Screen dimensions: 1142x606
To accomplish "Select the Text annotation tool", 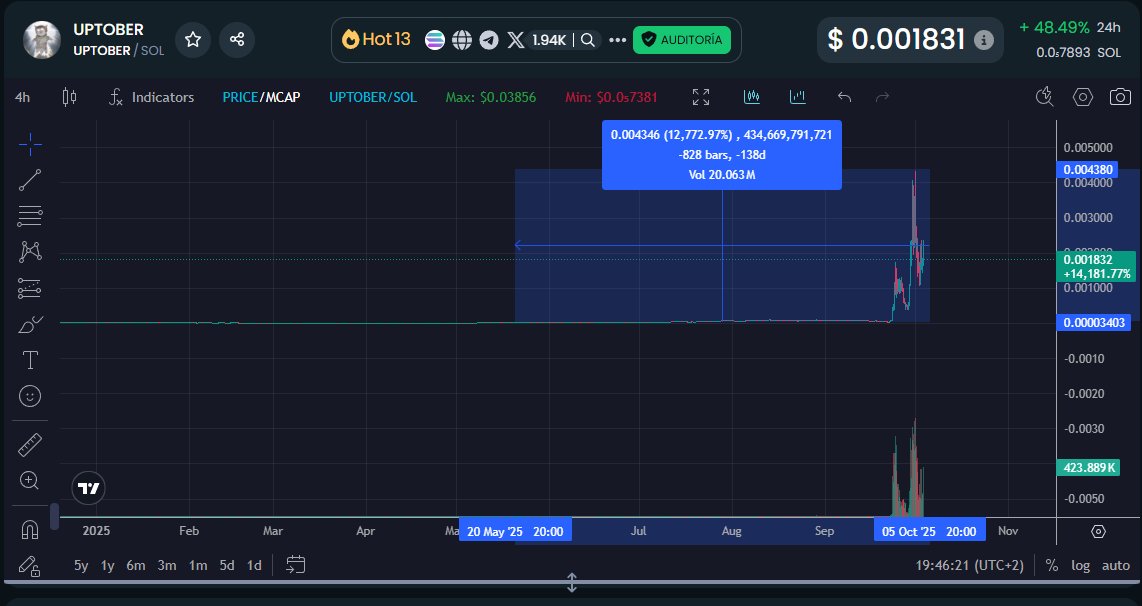I will pyautogui.click(x=30, y=361).
